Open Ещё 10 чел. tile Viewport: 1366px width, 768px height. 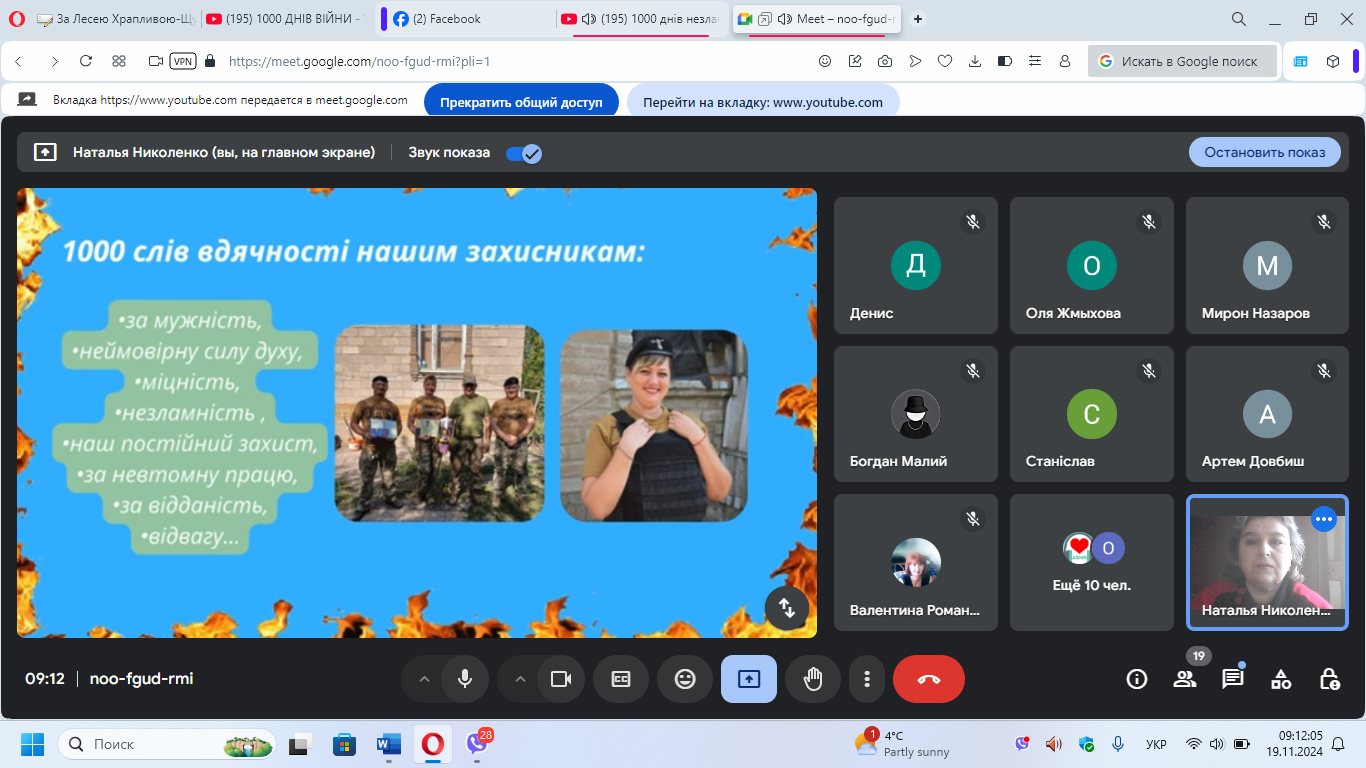[x=1092, y=562]
